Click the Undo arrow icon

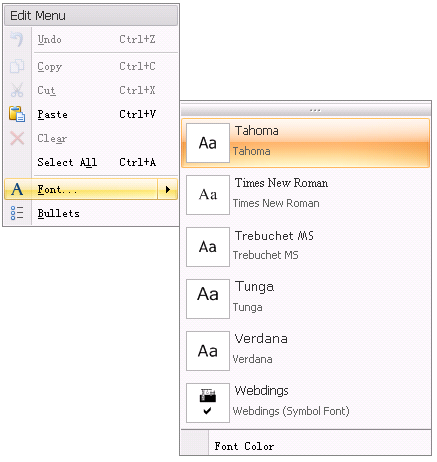point(17,39)
